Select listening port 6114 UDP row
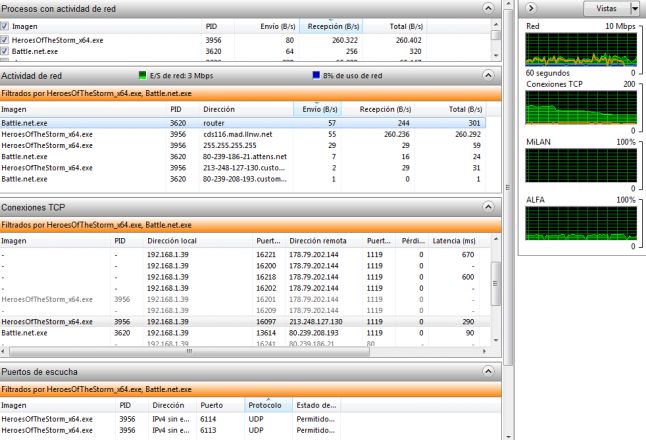The height and width of the screenshot is (440, 646). coord(170,419)
